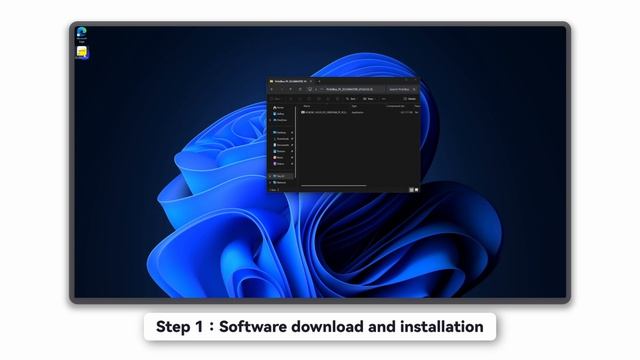Open the Downloads quick access folder
This screenshot has height=360, width=640.
coord(282,139)
